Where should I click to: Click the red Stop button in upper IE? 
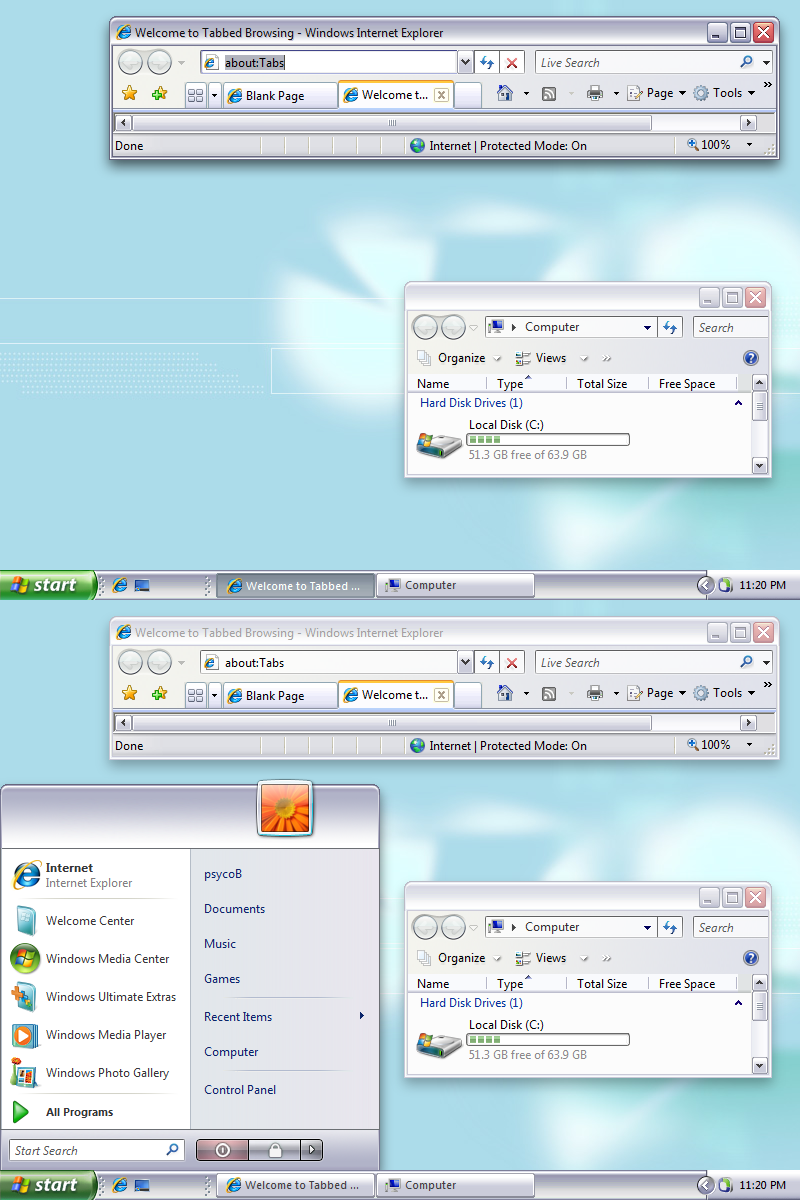(x=512, y=63)
